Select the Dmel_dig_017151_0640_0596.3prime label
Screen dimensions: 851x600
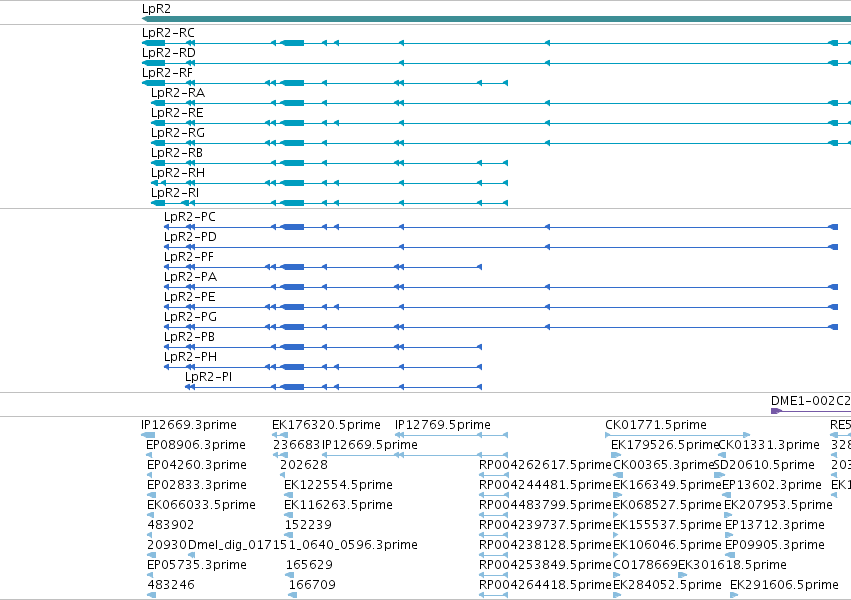pyautogui.click(x=303, y=545)
